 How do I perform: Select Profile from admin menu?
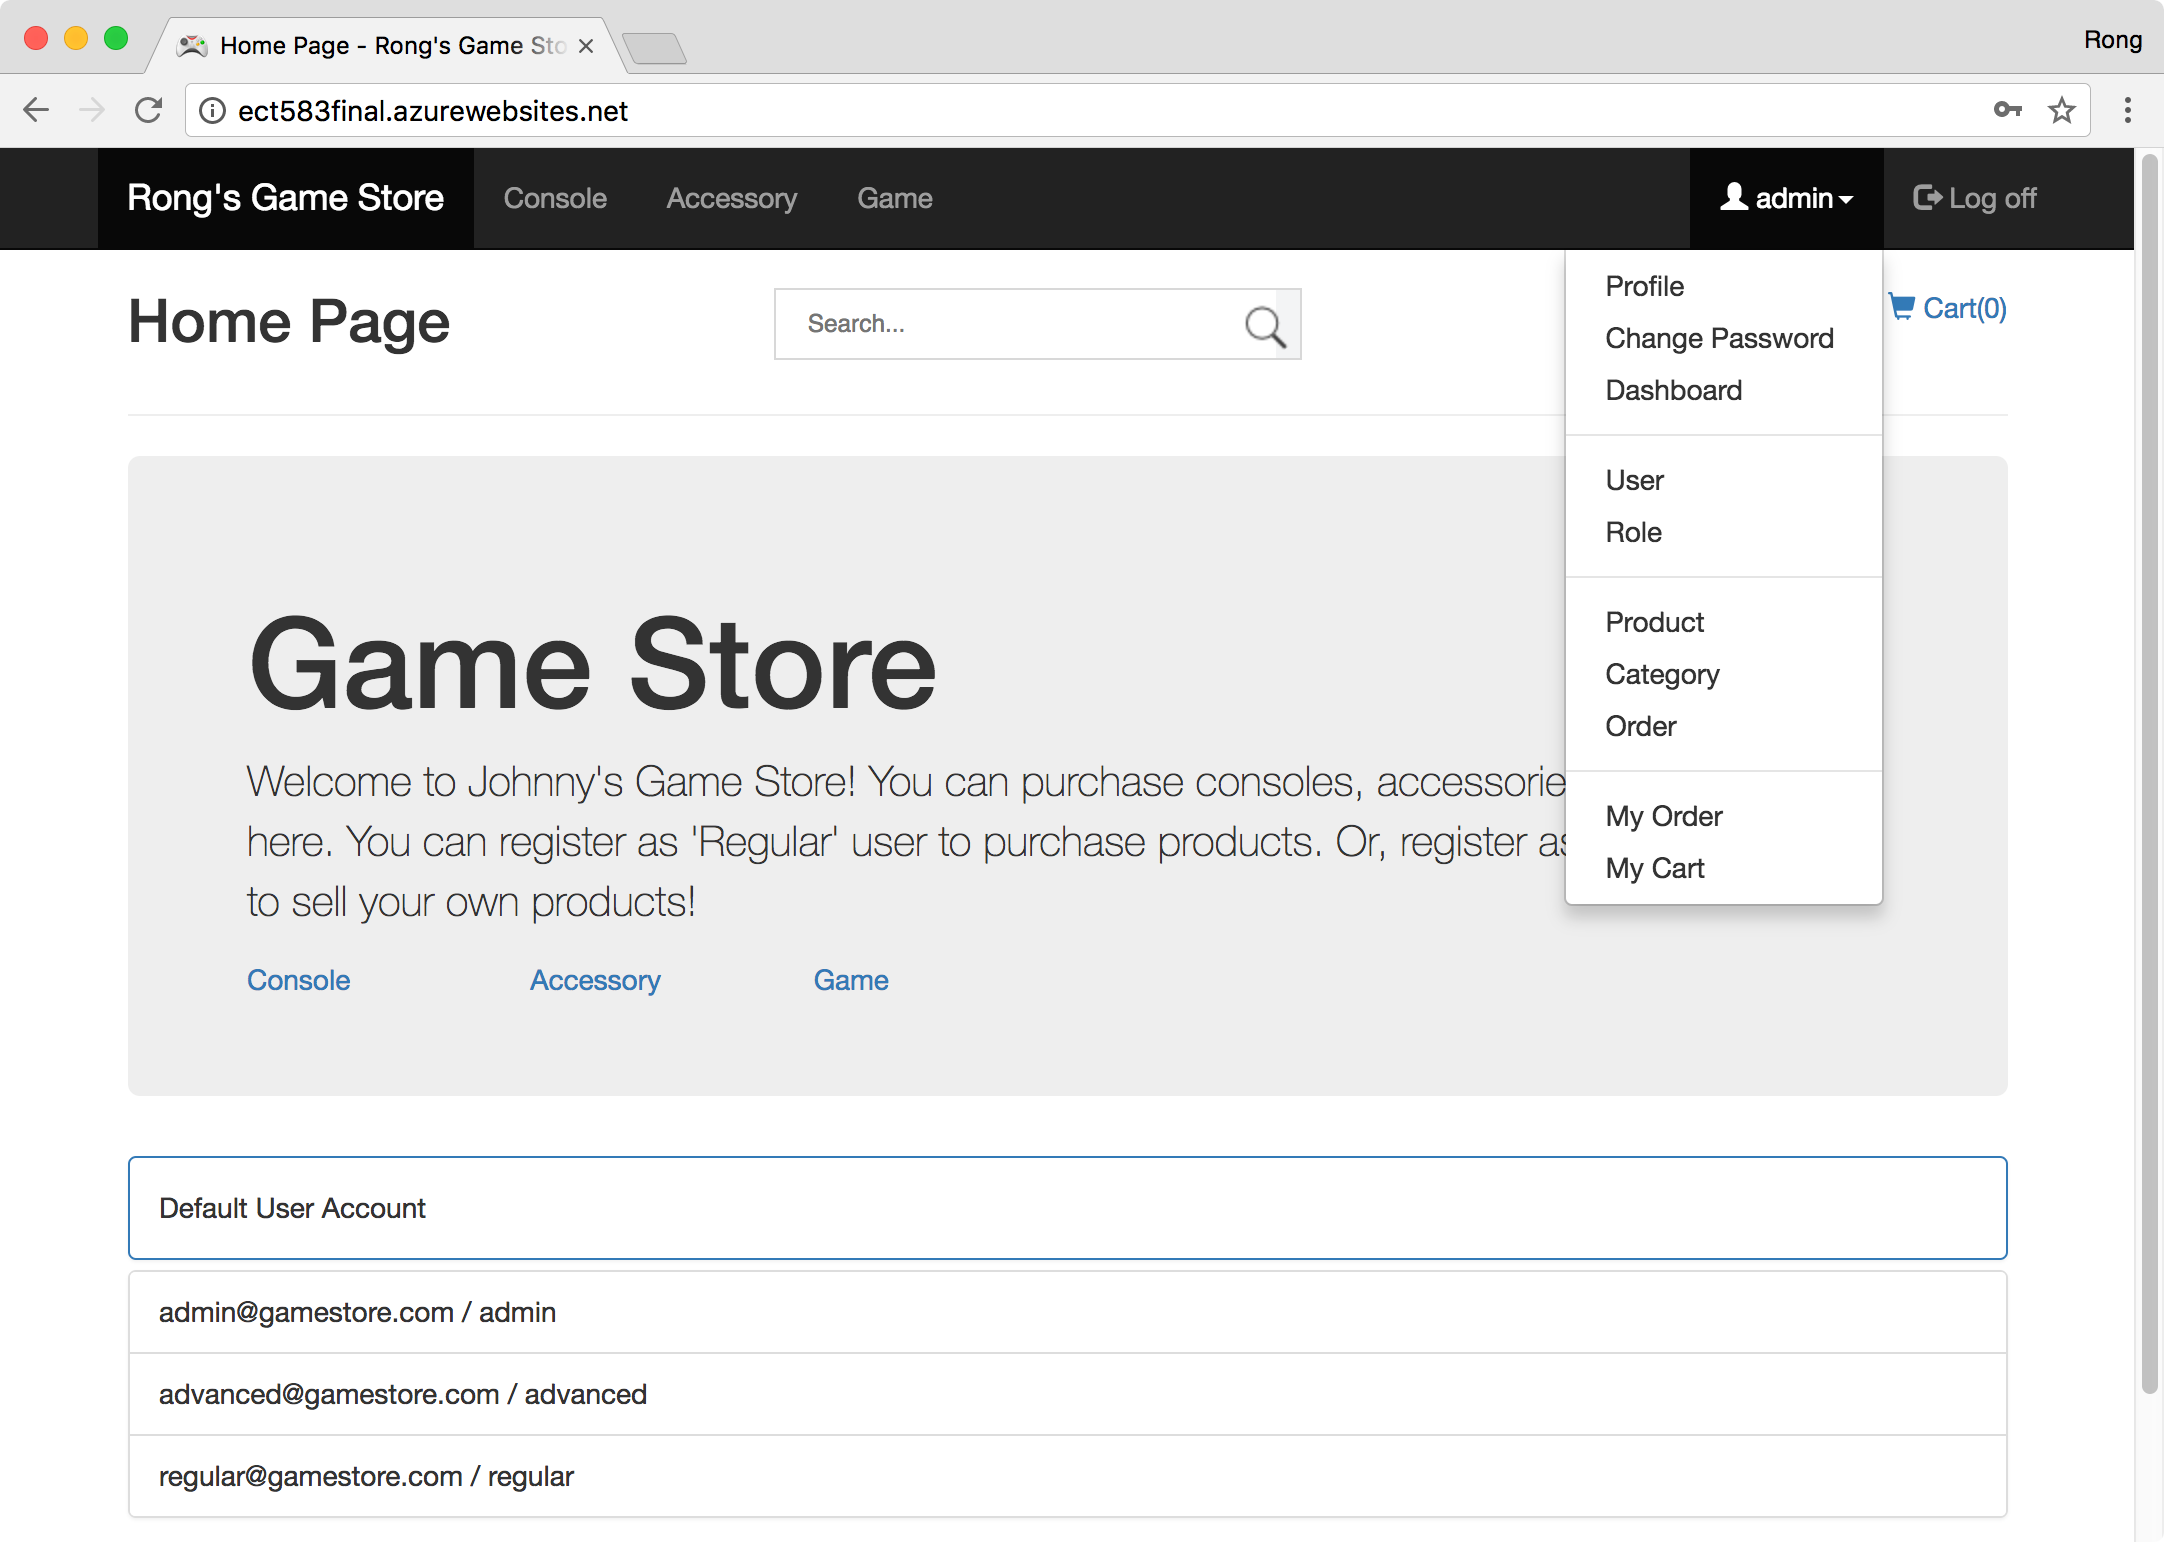(1644, 286)
